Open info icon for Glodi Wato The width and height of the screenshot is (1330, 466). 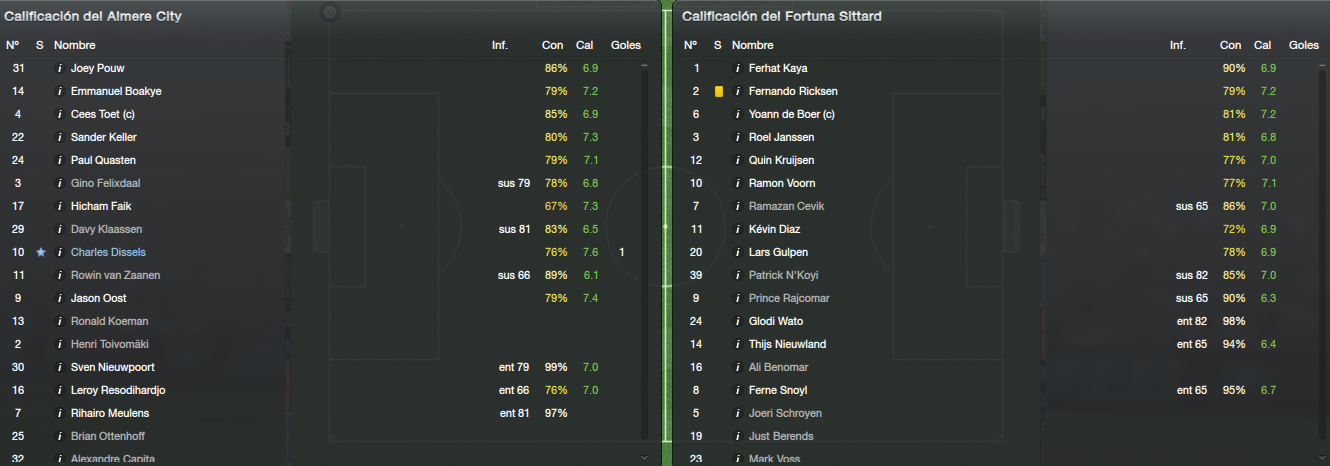pyautogui.click(x=737, y=321)
